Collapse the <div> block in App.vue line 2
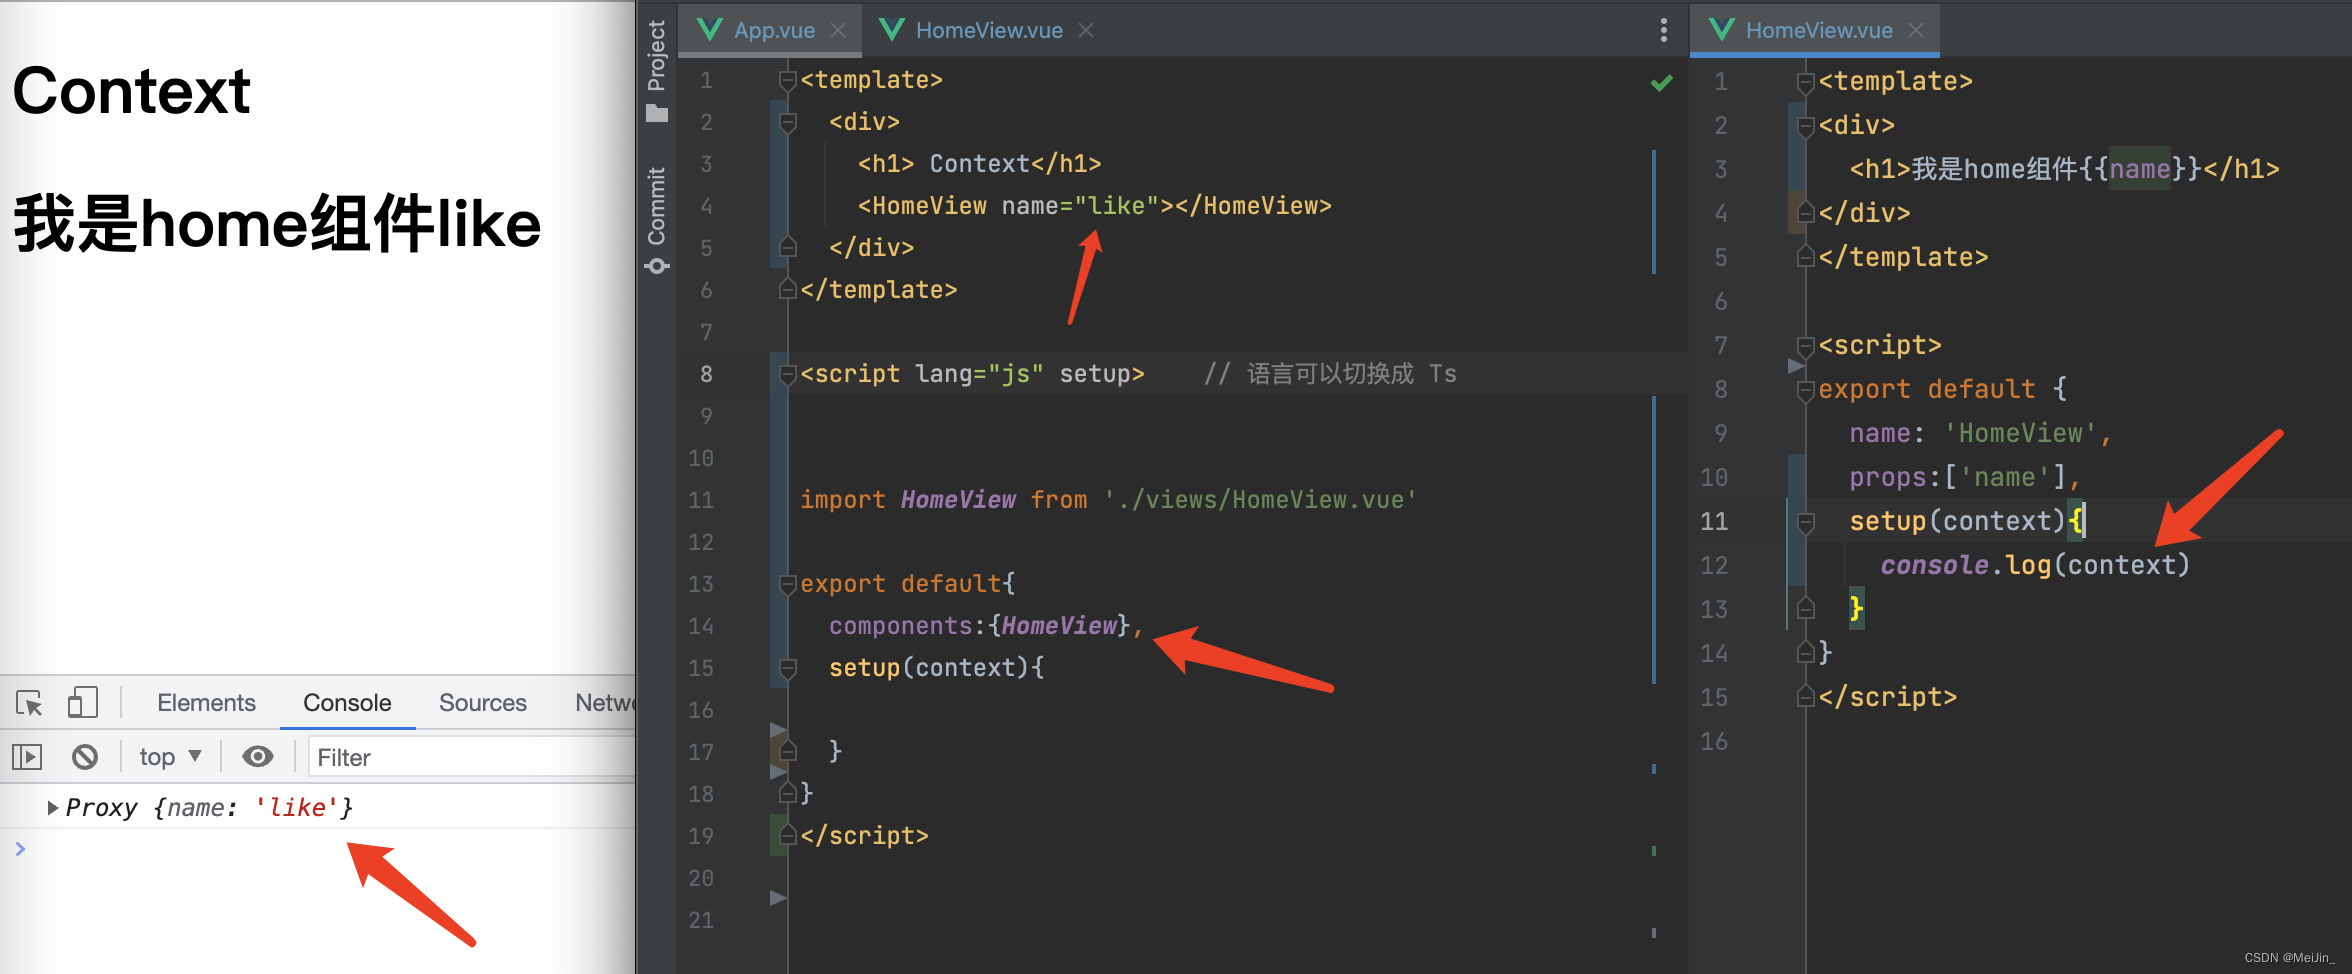The image size is (2352, 974). [788, 122]
